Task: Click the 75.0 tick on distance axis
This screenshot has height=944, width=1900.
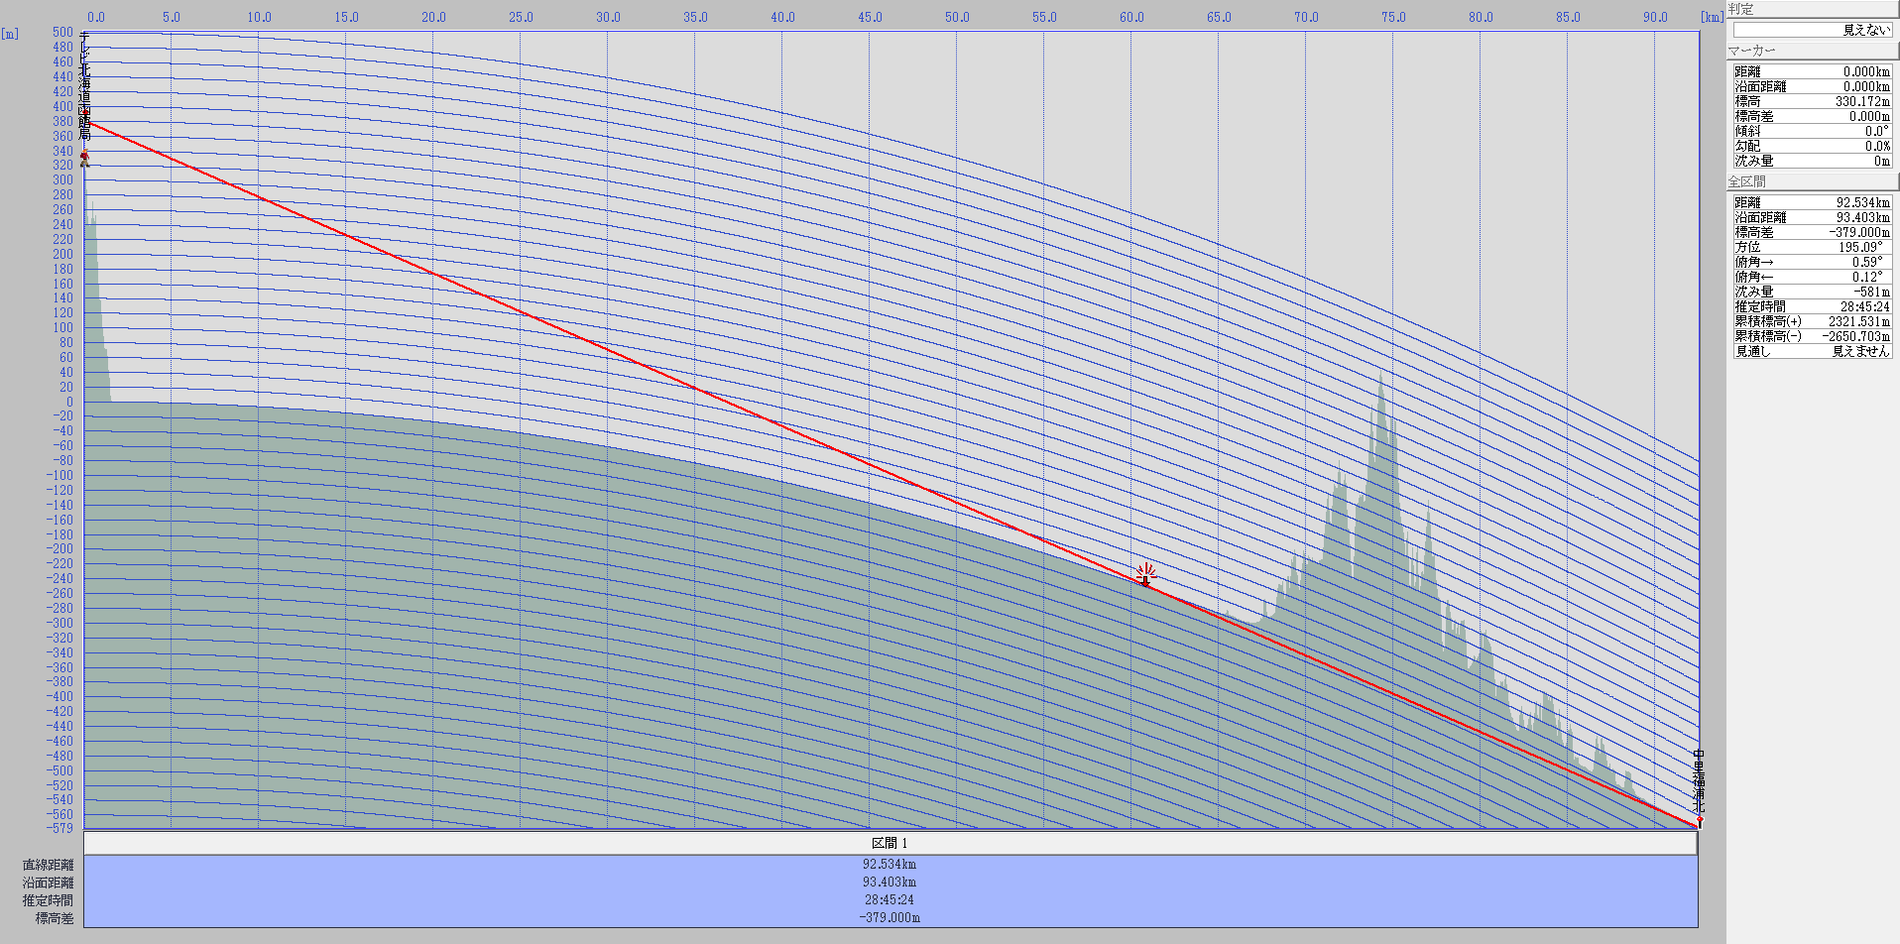Action: [1393, 17]
